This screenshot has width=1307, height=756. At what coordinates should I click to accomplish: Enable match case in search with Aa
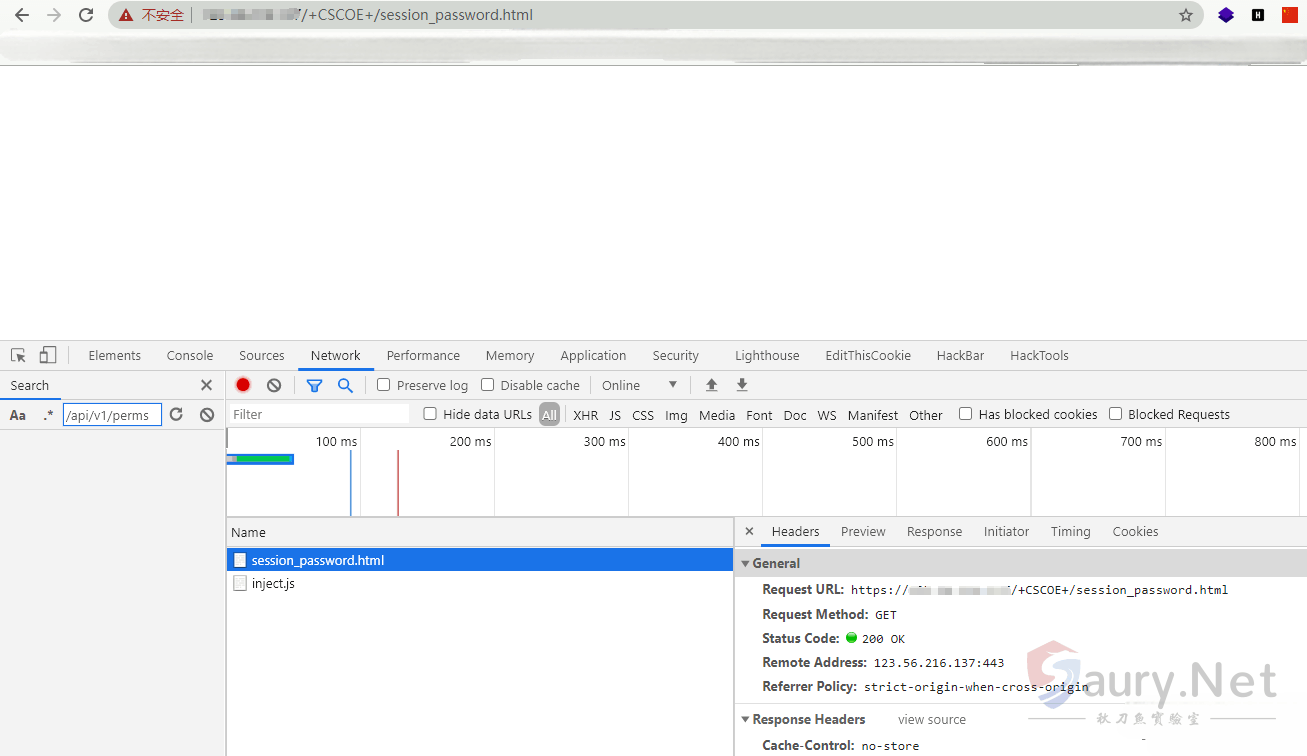click(x=17, y=414)
